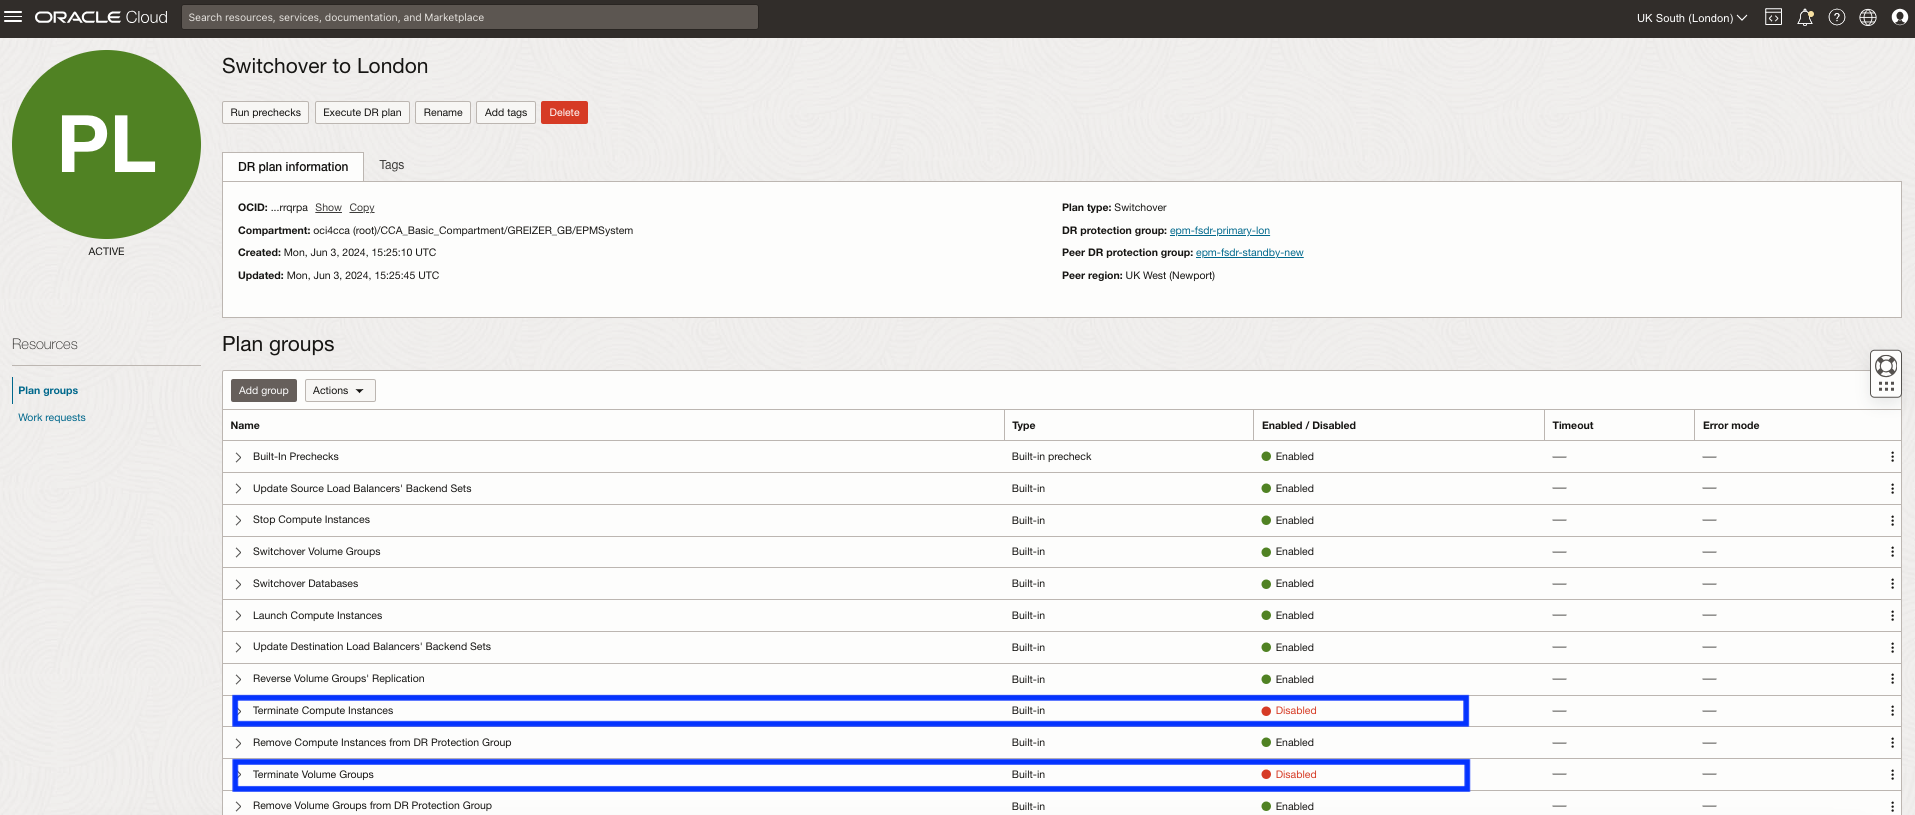Screen dimensions: 1915x815
Task: Open the hamburger navigation menu
Action: coord(13,17)
